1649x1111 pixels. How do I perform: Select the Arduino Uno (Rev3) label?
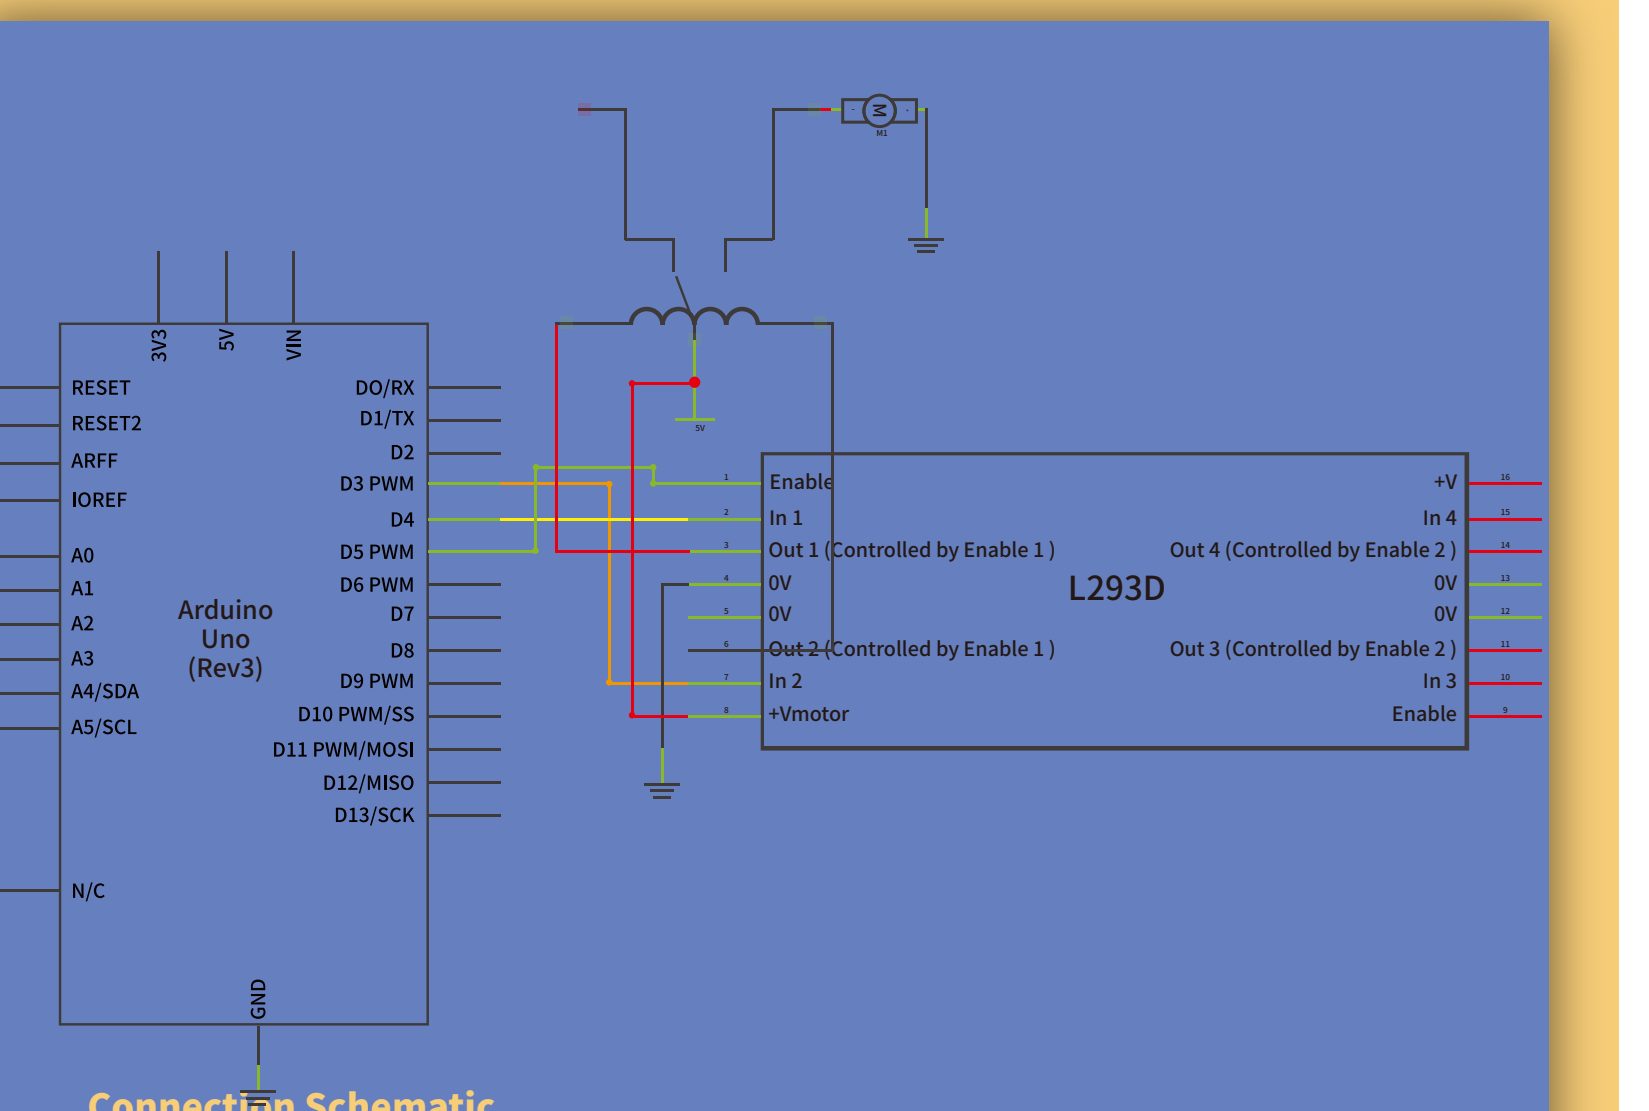[x=226, y=639]
